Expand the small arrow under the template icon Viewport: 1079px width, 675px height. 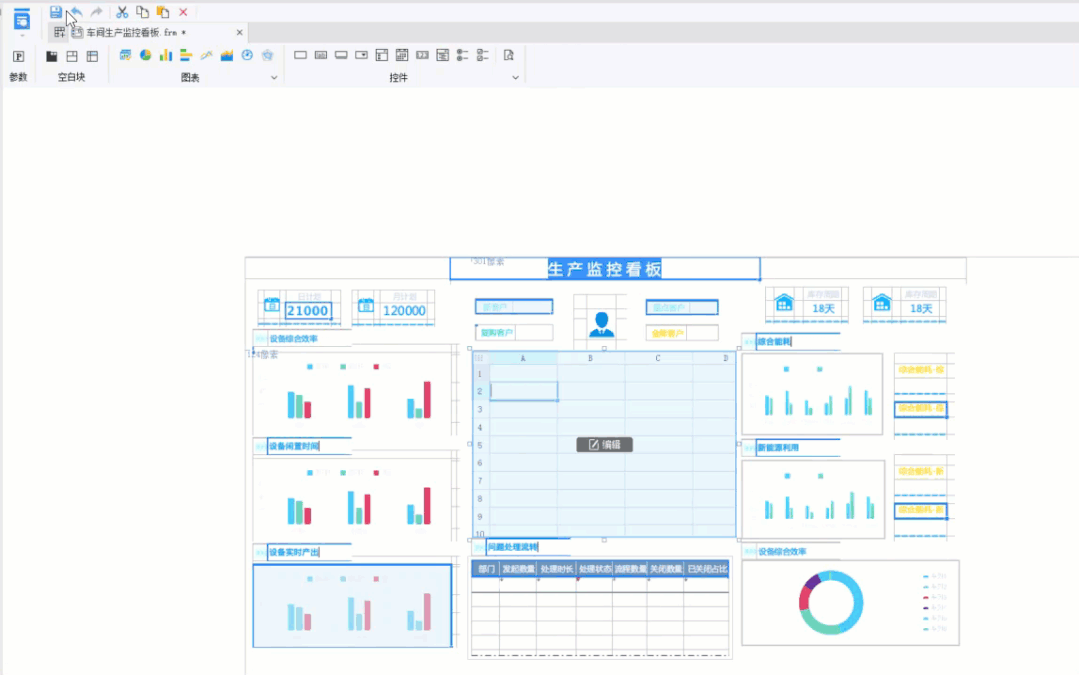[22, 35]
